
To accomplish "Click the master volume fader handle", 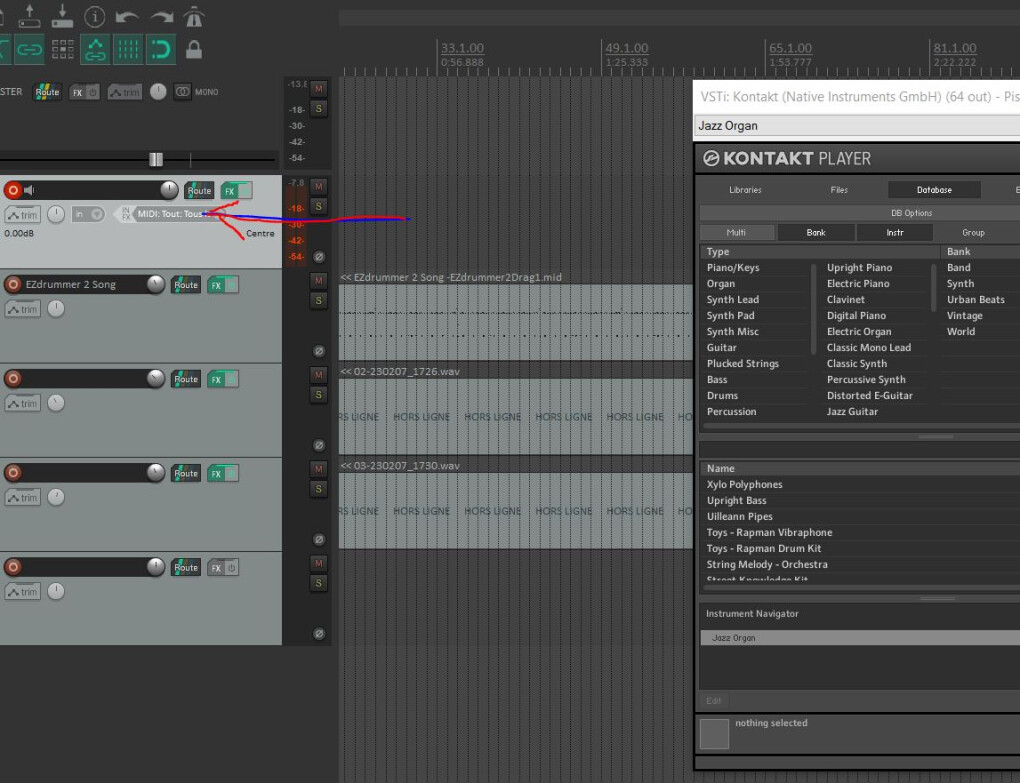I will click(x=156, y=159).
